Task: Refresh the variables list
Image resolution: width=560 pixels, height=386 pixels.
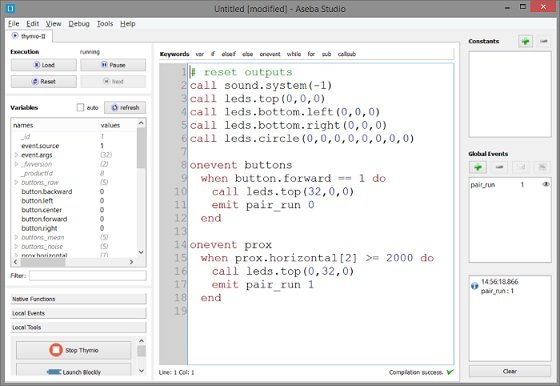Action: point(125,107)
